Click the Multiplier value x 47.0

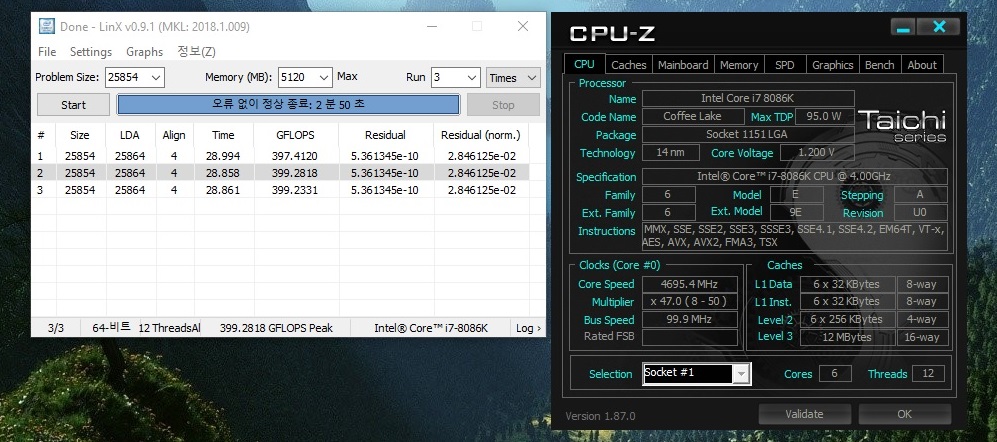click(x=689, y=301)
